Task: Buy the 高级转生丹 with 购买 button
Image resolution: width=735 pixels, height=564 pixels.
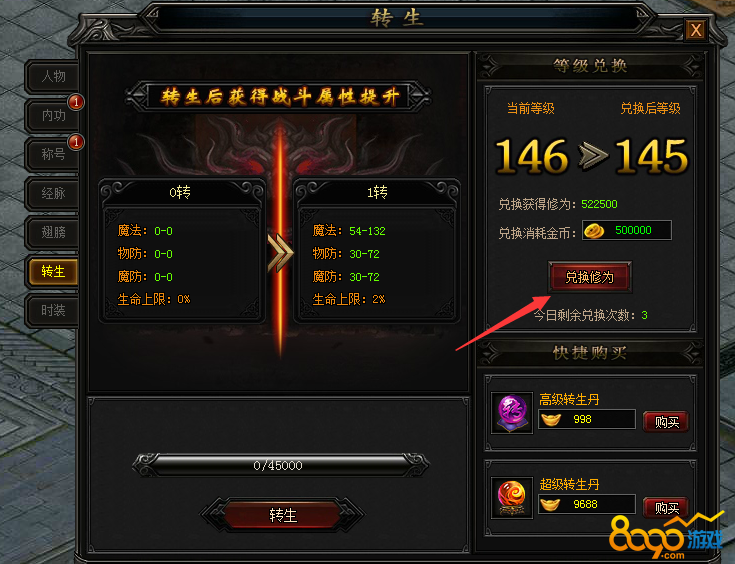Action: click(666, 422)
